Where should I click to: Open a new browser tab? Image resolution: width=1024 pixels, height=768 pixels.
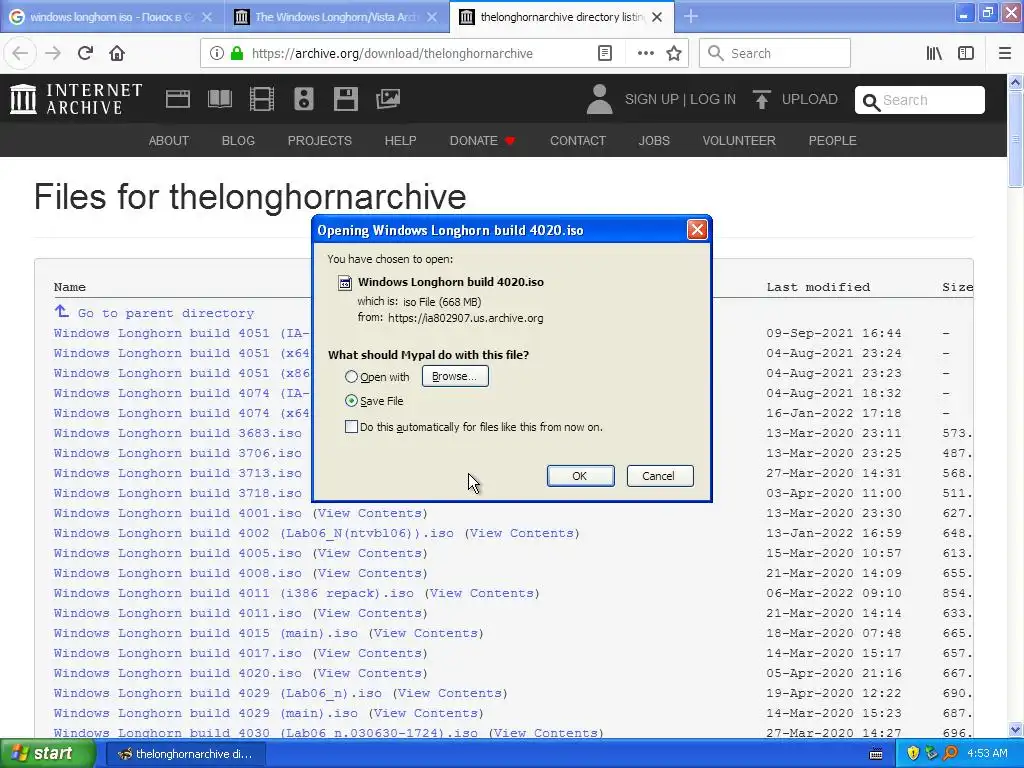tap(691, 16)
